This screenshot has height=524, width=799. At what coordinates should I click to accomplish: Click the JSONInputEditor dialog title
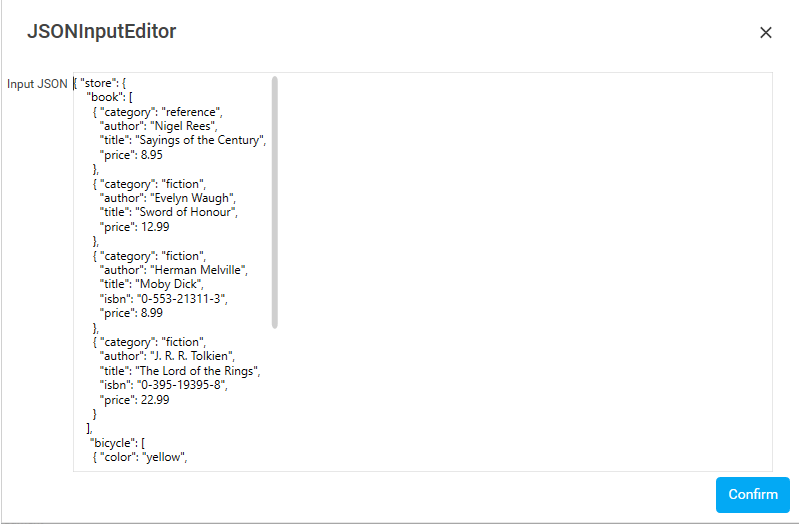click(102, 32)
